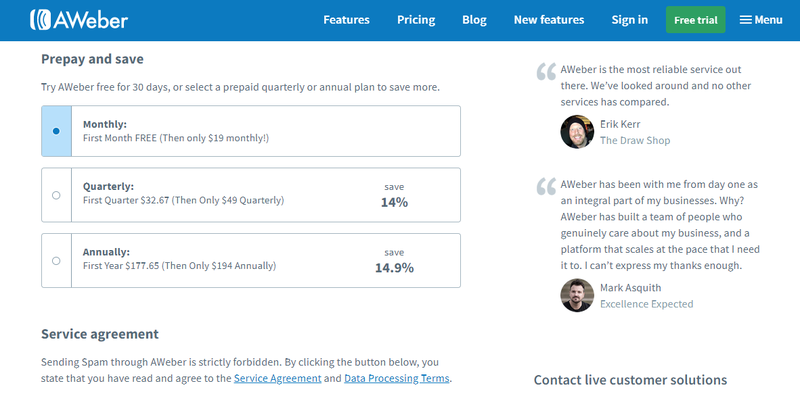
Task: Open the hamburger Menu
Action: [761, 20]
